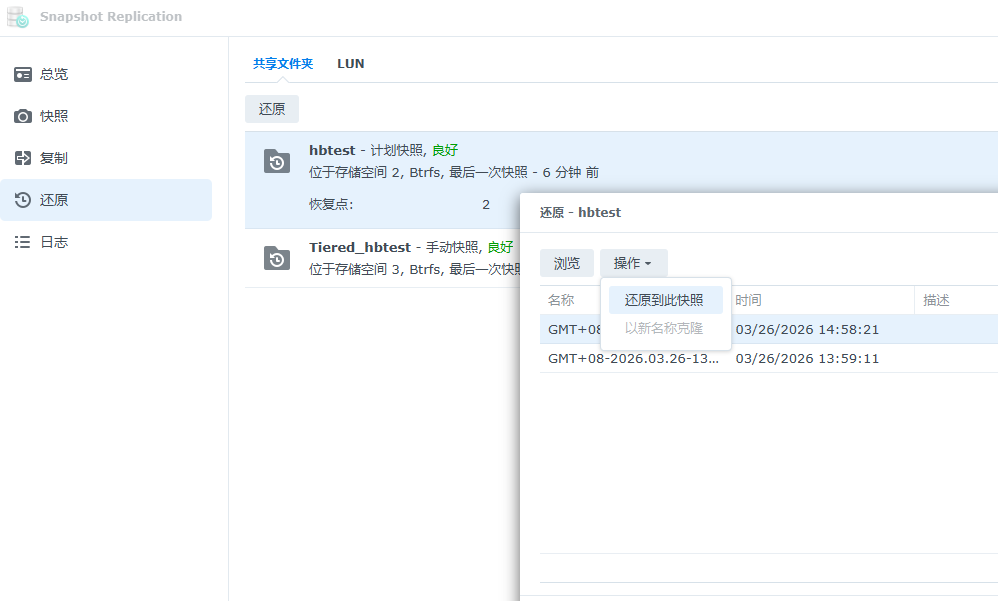Select the Tiered_hbtest folder row
This screenshot has width=998, height=601.
(x=400, y=259)
